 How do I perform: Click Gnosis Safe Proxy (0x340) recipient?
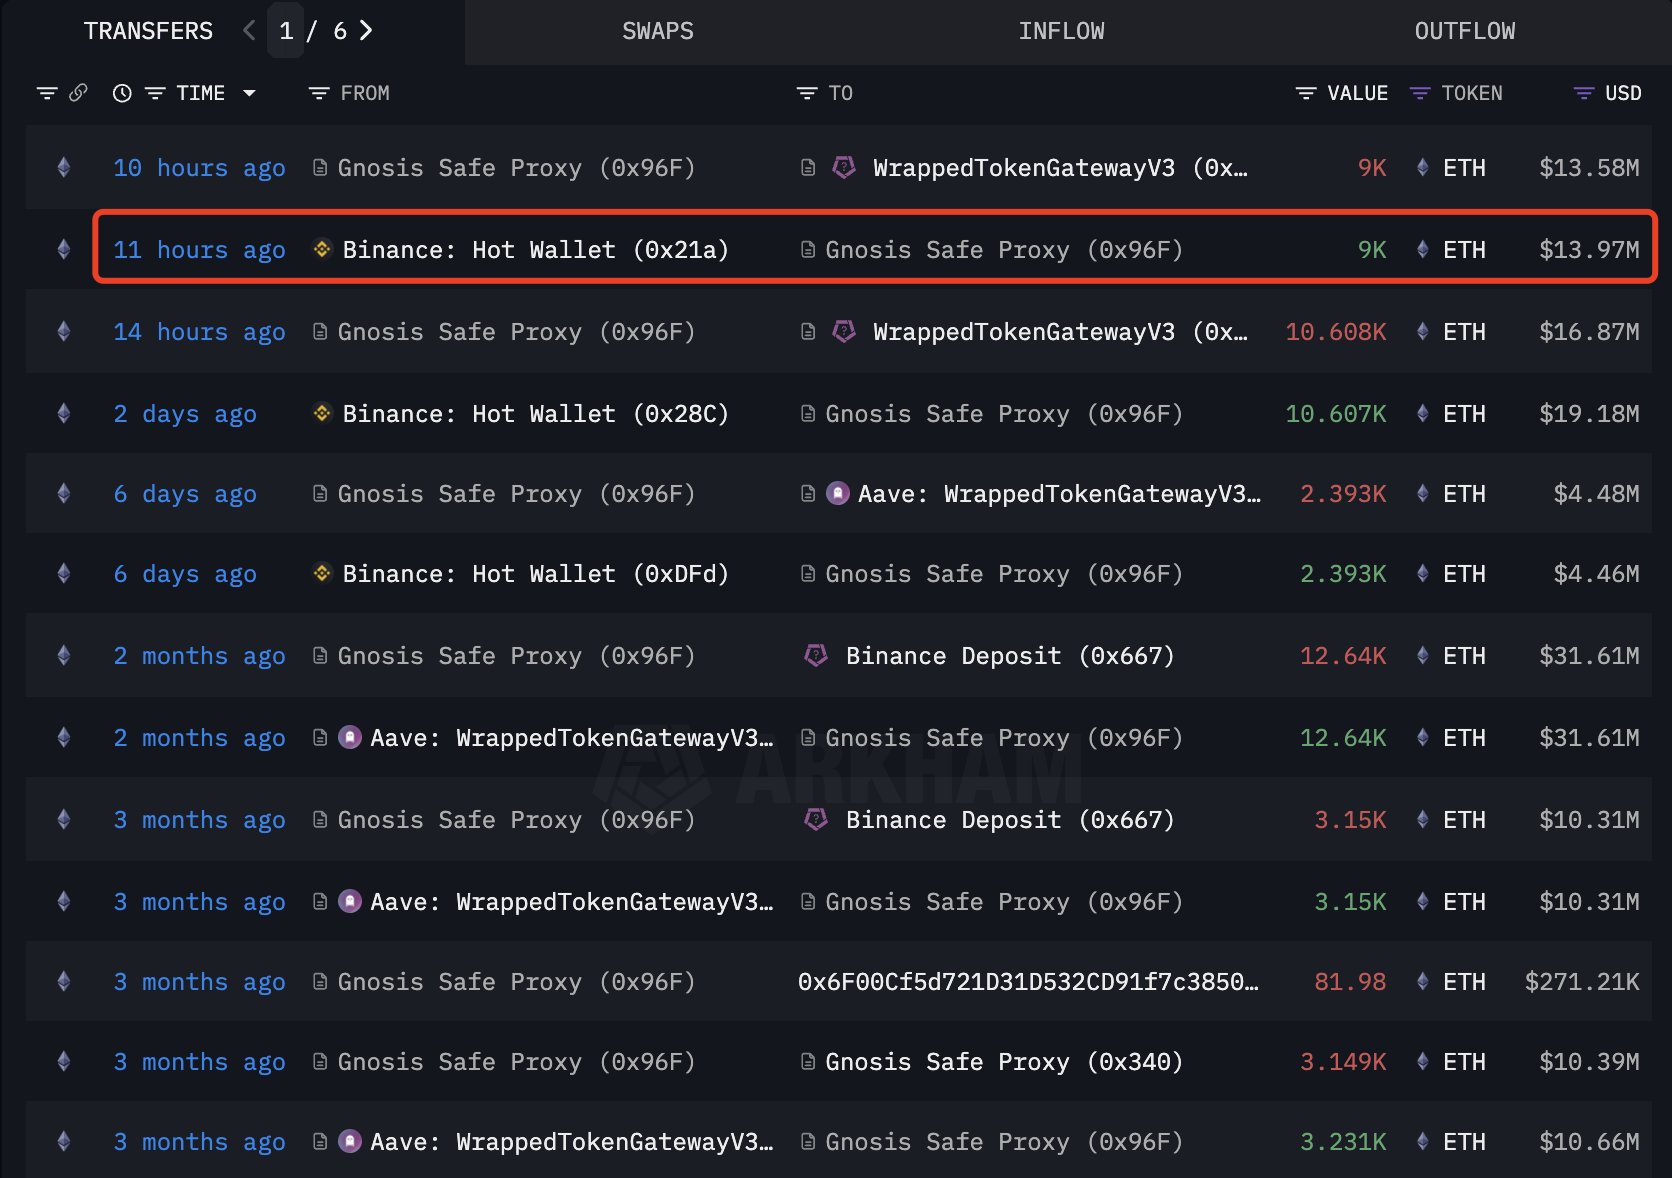pyautogui.click(x=1003, y=1062)
